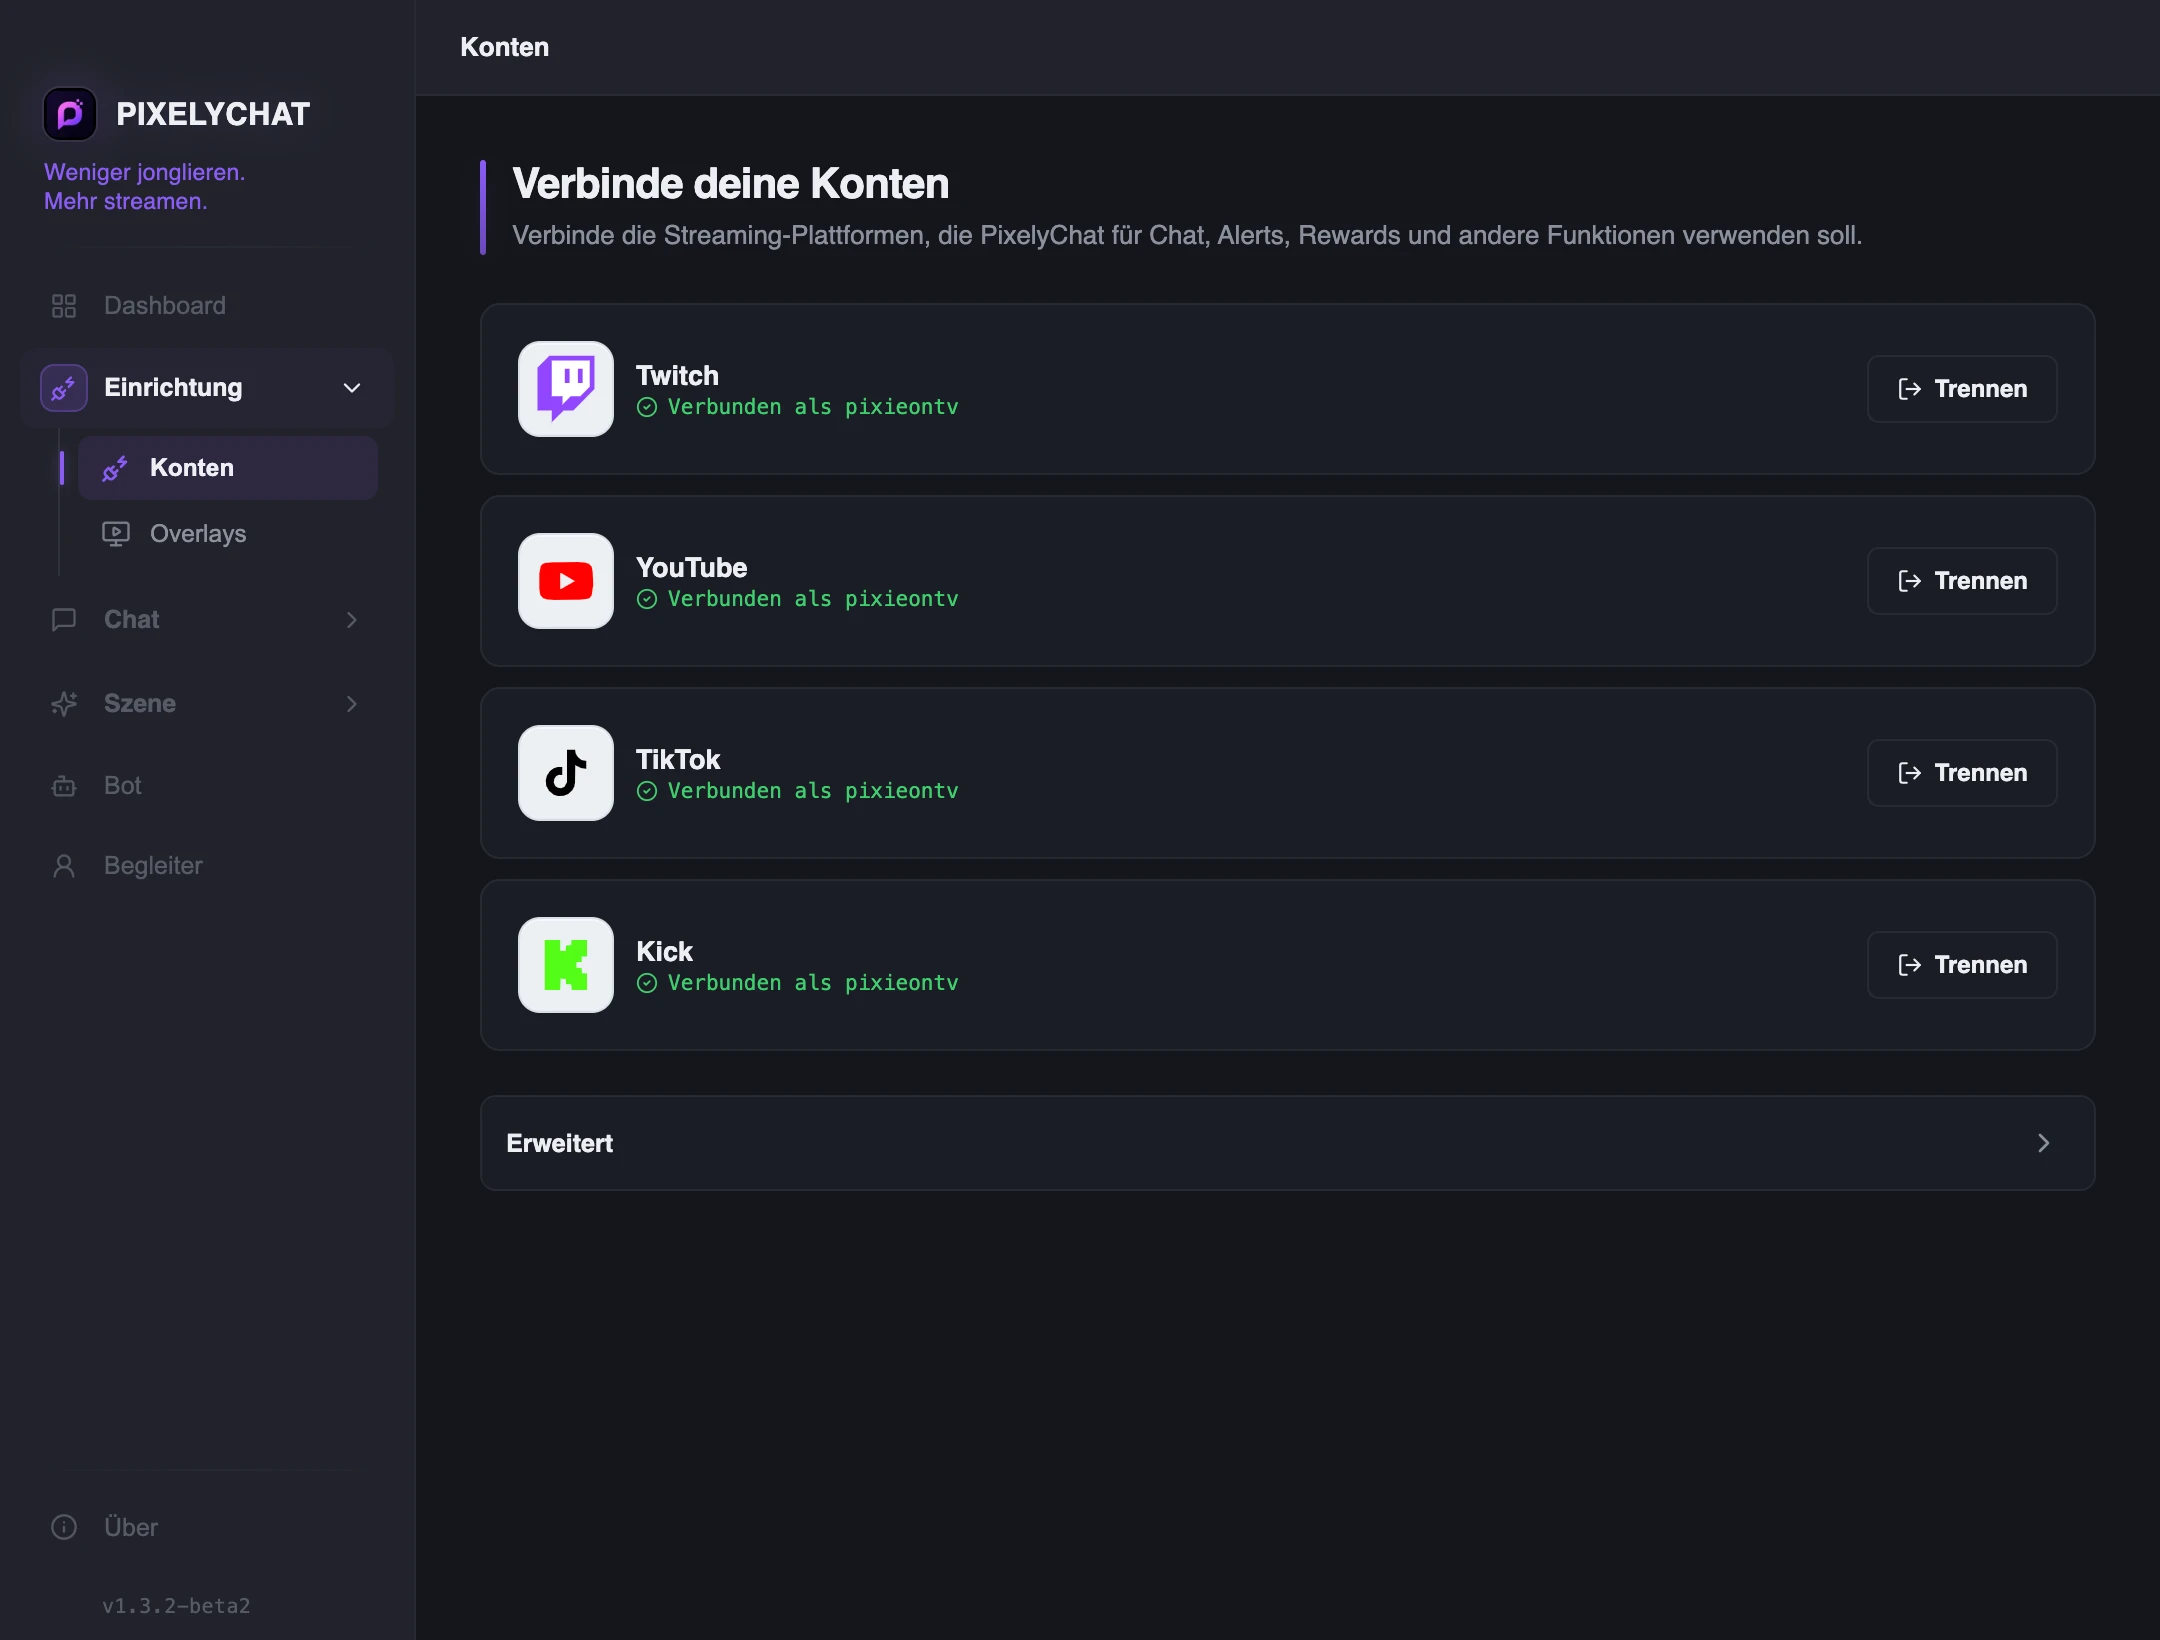
Task: Disconnect TikTok with Trennen button
Action: click(x=1962, y=773)
